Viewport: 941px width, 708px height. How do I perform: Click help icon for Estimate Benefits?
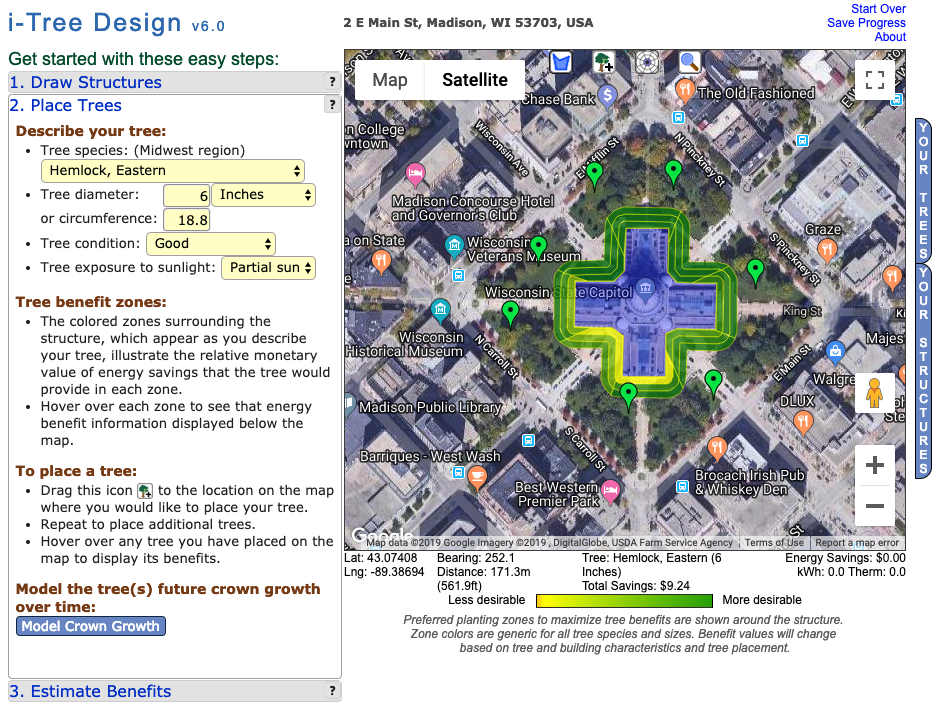pos(332,690)
